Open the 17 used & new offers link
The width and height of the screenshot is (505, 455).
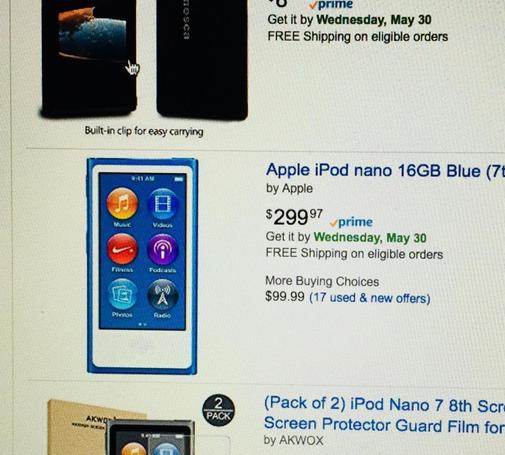coord(370,298)
